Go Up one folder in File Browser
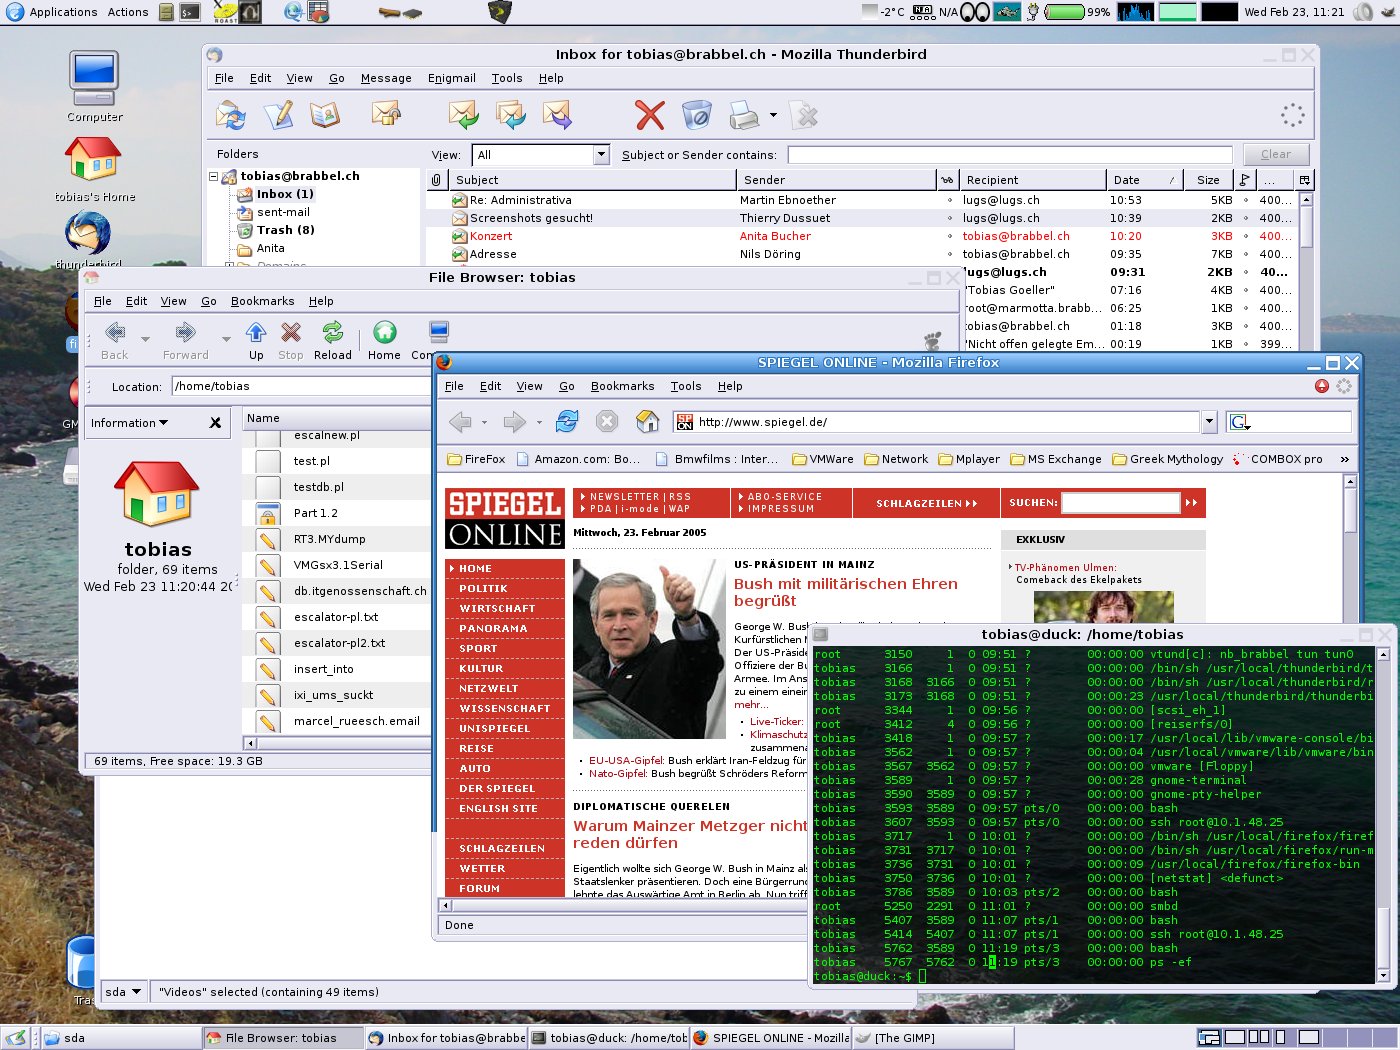The image size is (1400, 1050). coord(256,340)
